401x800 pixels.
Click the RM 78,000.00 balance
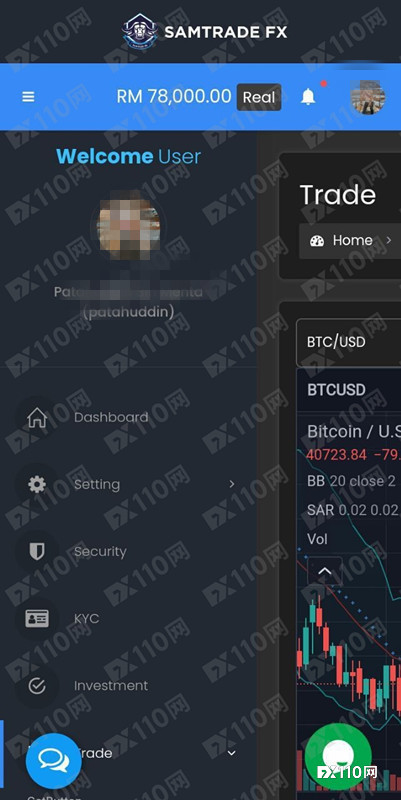tap(173, 96)
